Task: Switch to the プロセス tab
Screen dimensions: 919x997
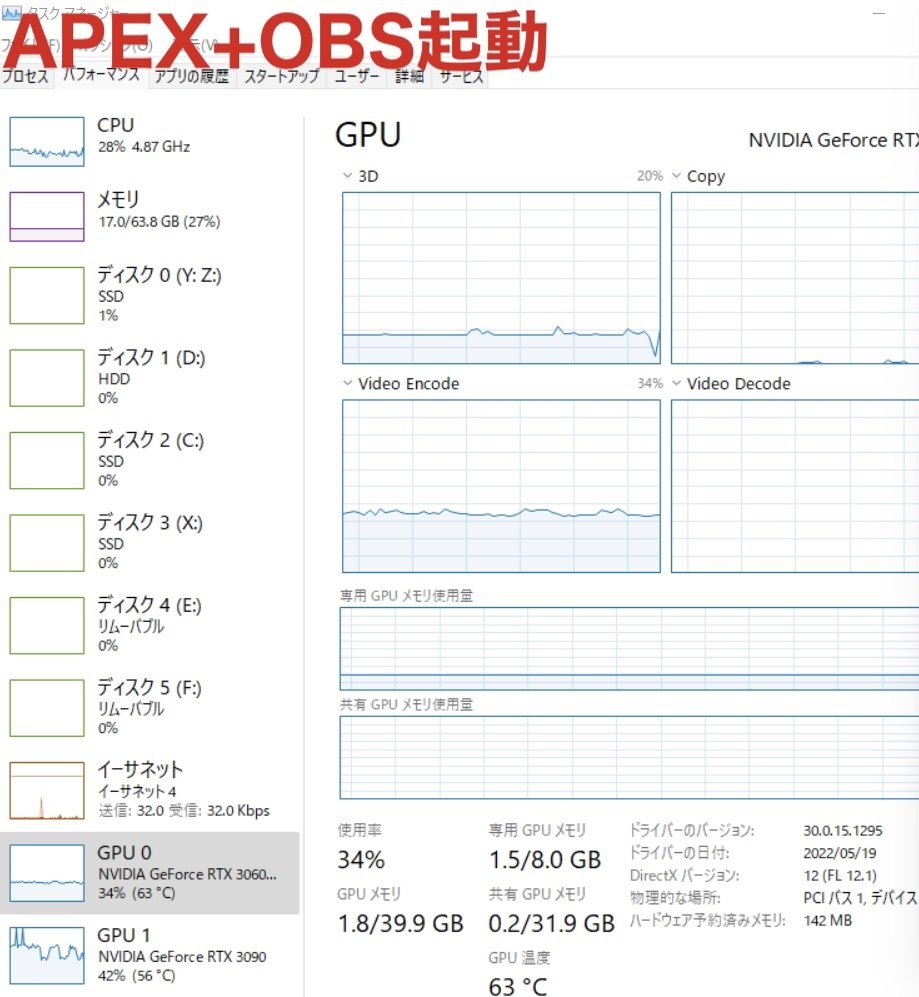Action: tap(25, 76)
